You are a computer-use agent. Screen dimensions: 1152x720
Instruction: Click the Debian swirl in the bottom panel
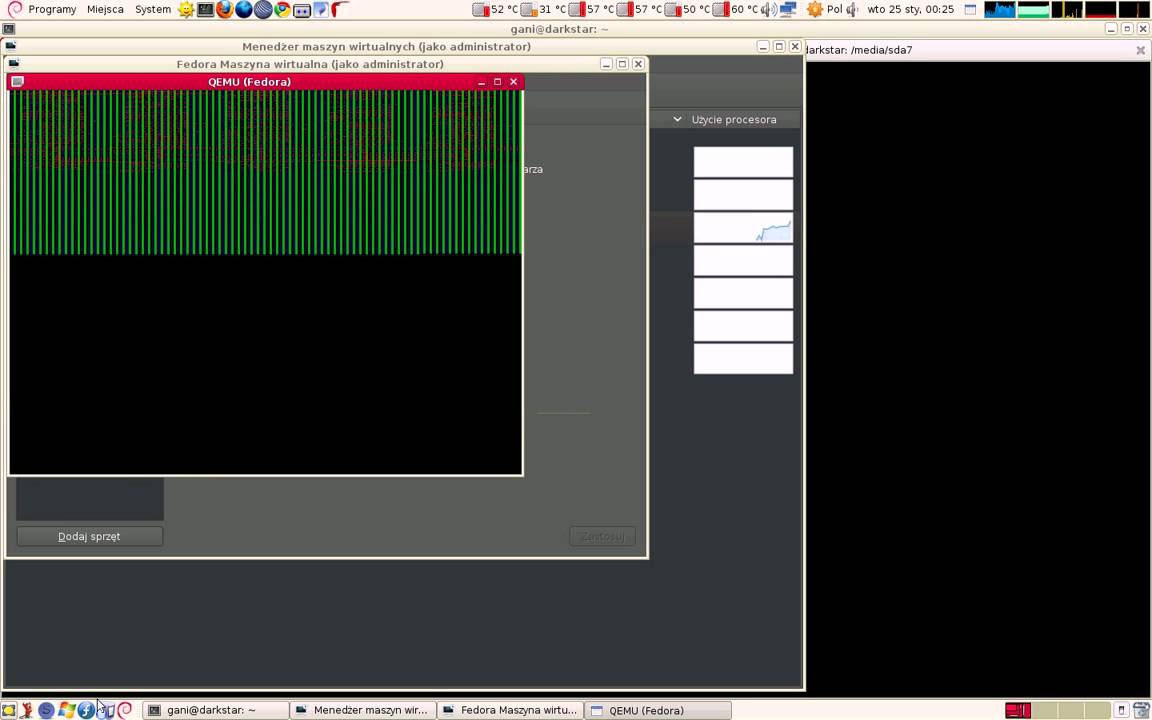pyautogui.click(x=124, y=710)
